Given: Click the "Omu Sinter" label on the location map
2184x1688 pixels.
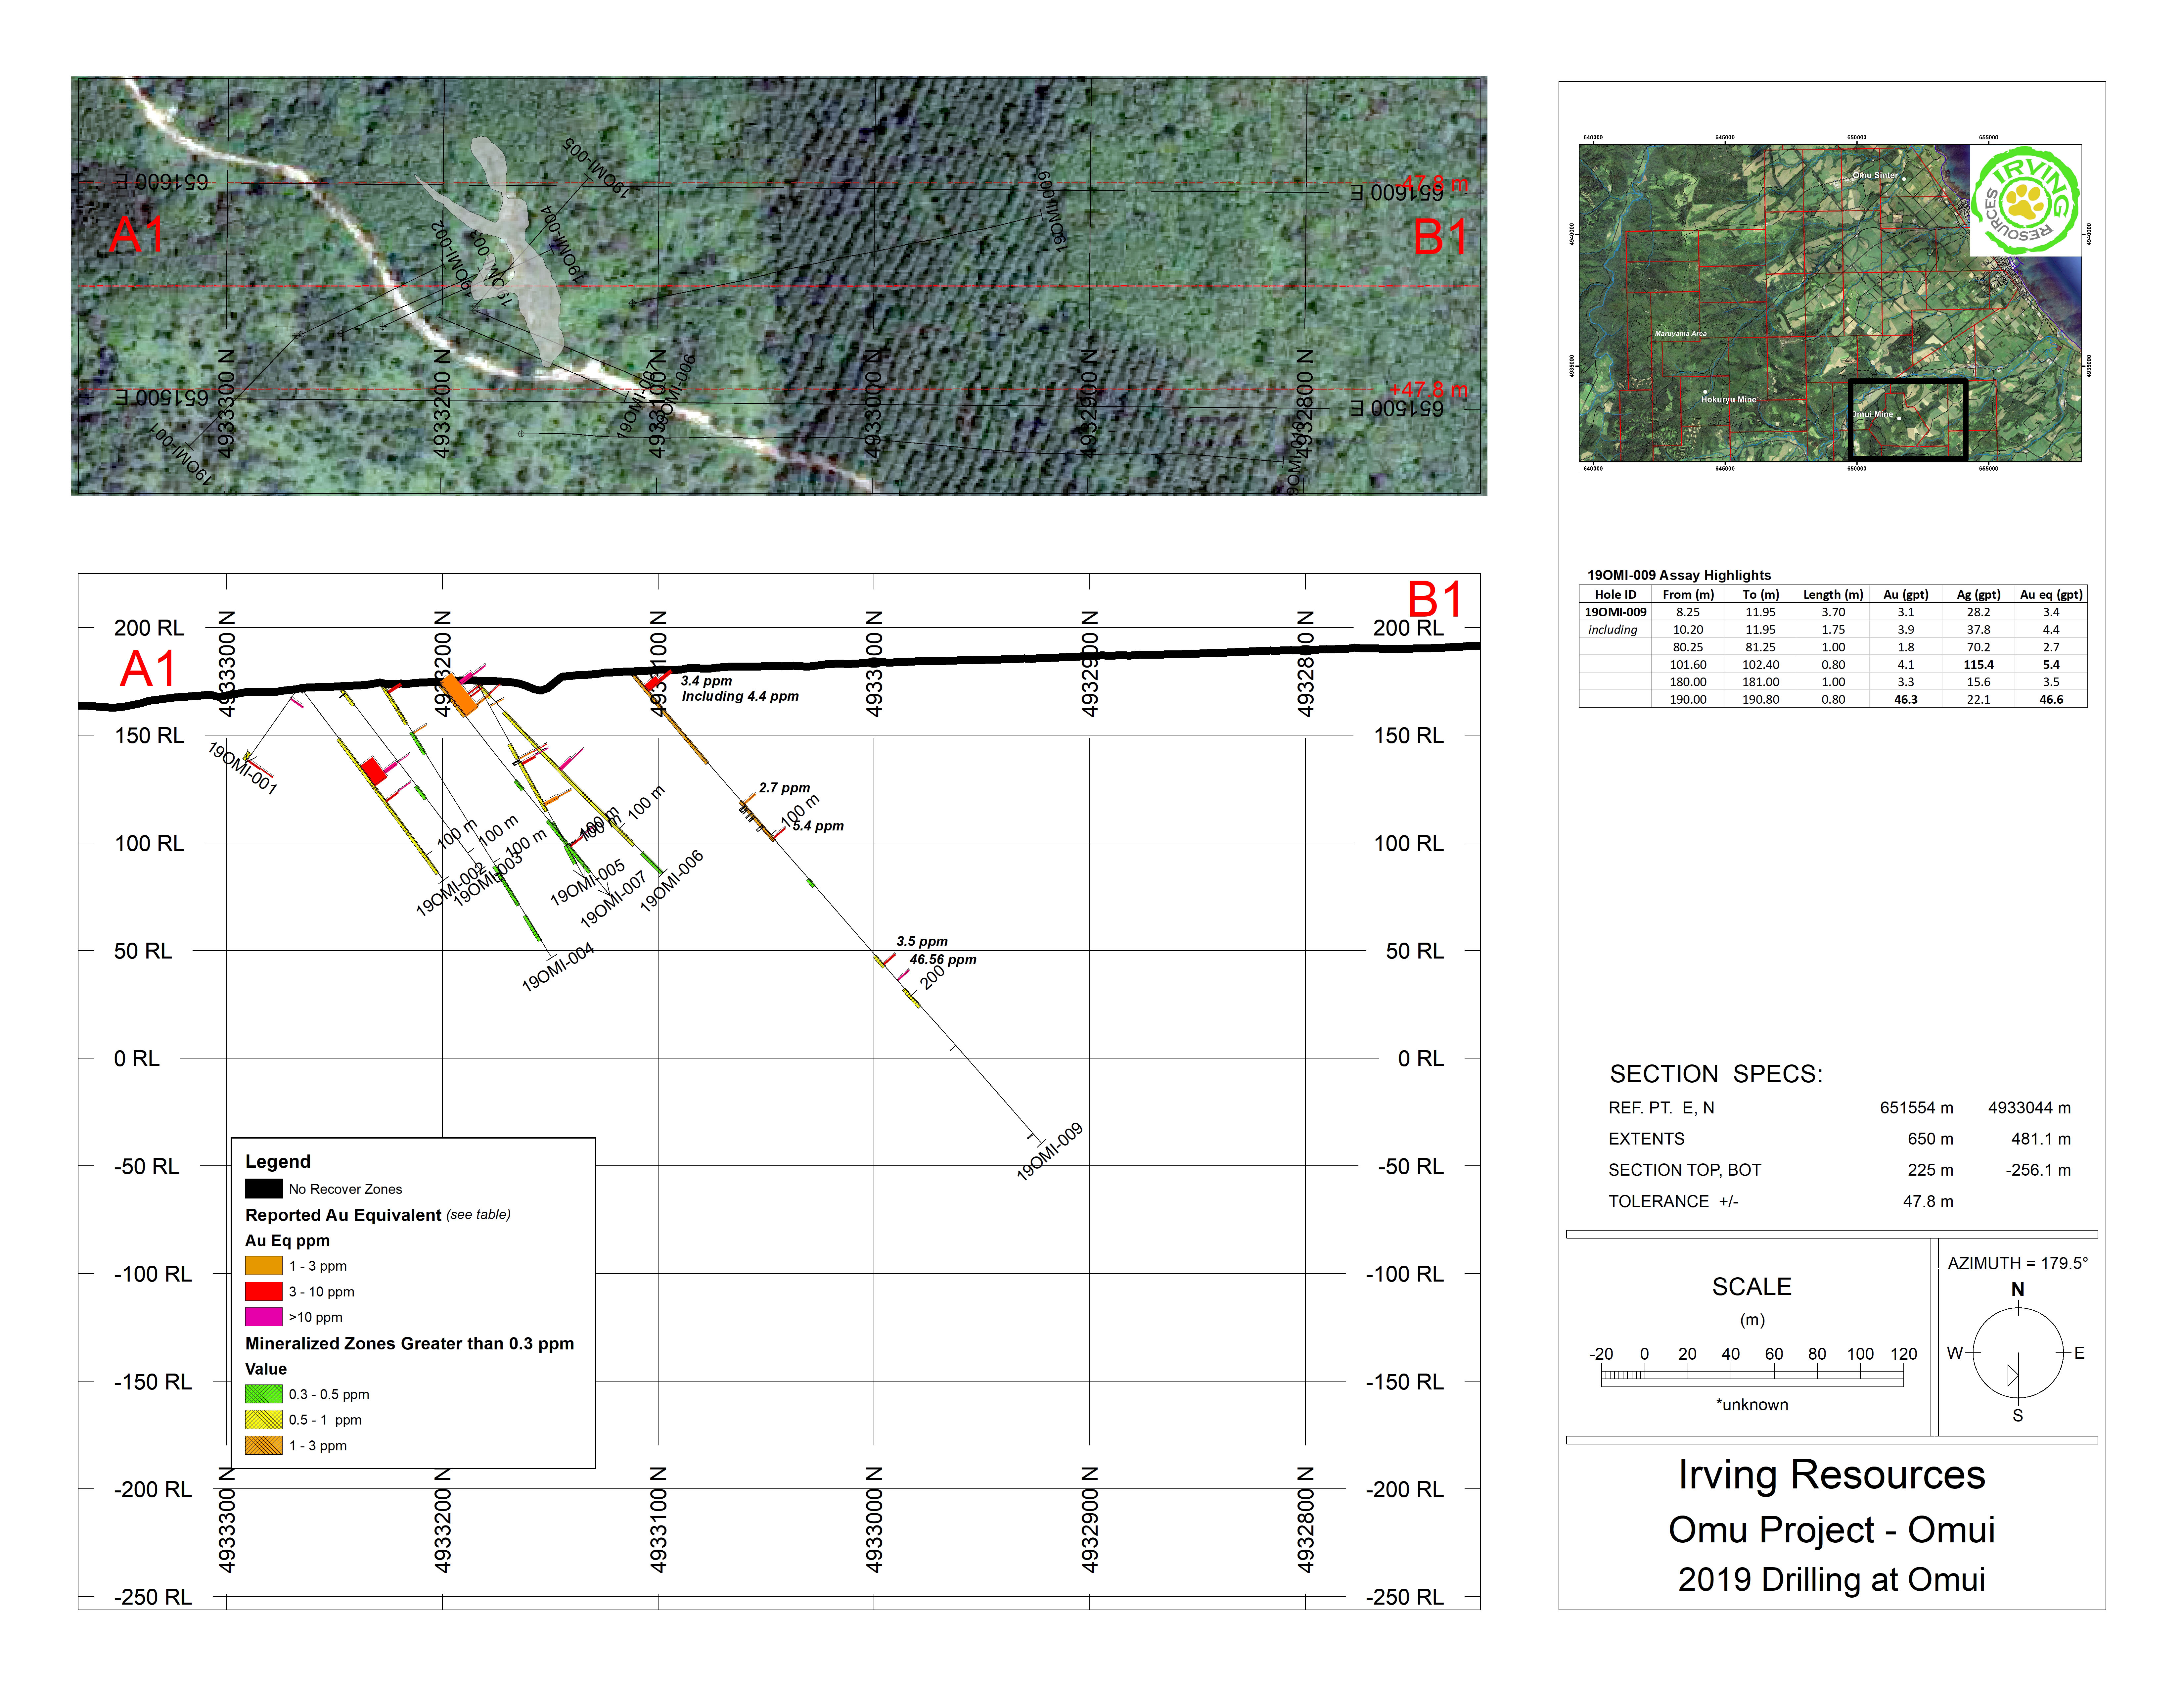Looking at the screenshot, I should click(x=1875, y=175).
